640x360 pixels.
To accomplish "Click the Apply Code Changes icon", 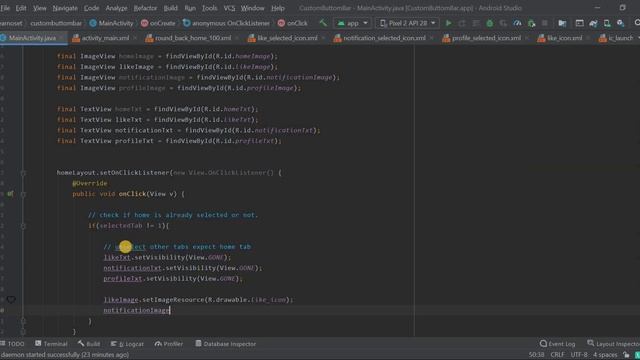I will pos(476,23).
